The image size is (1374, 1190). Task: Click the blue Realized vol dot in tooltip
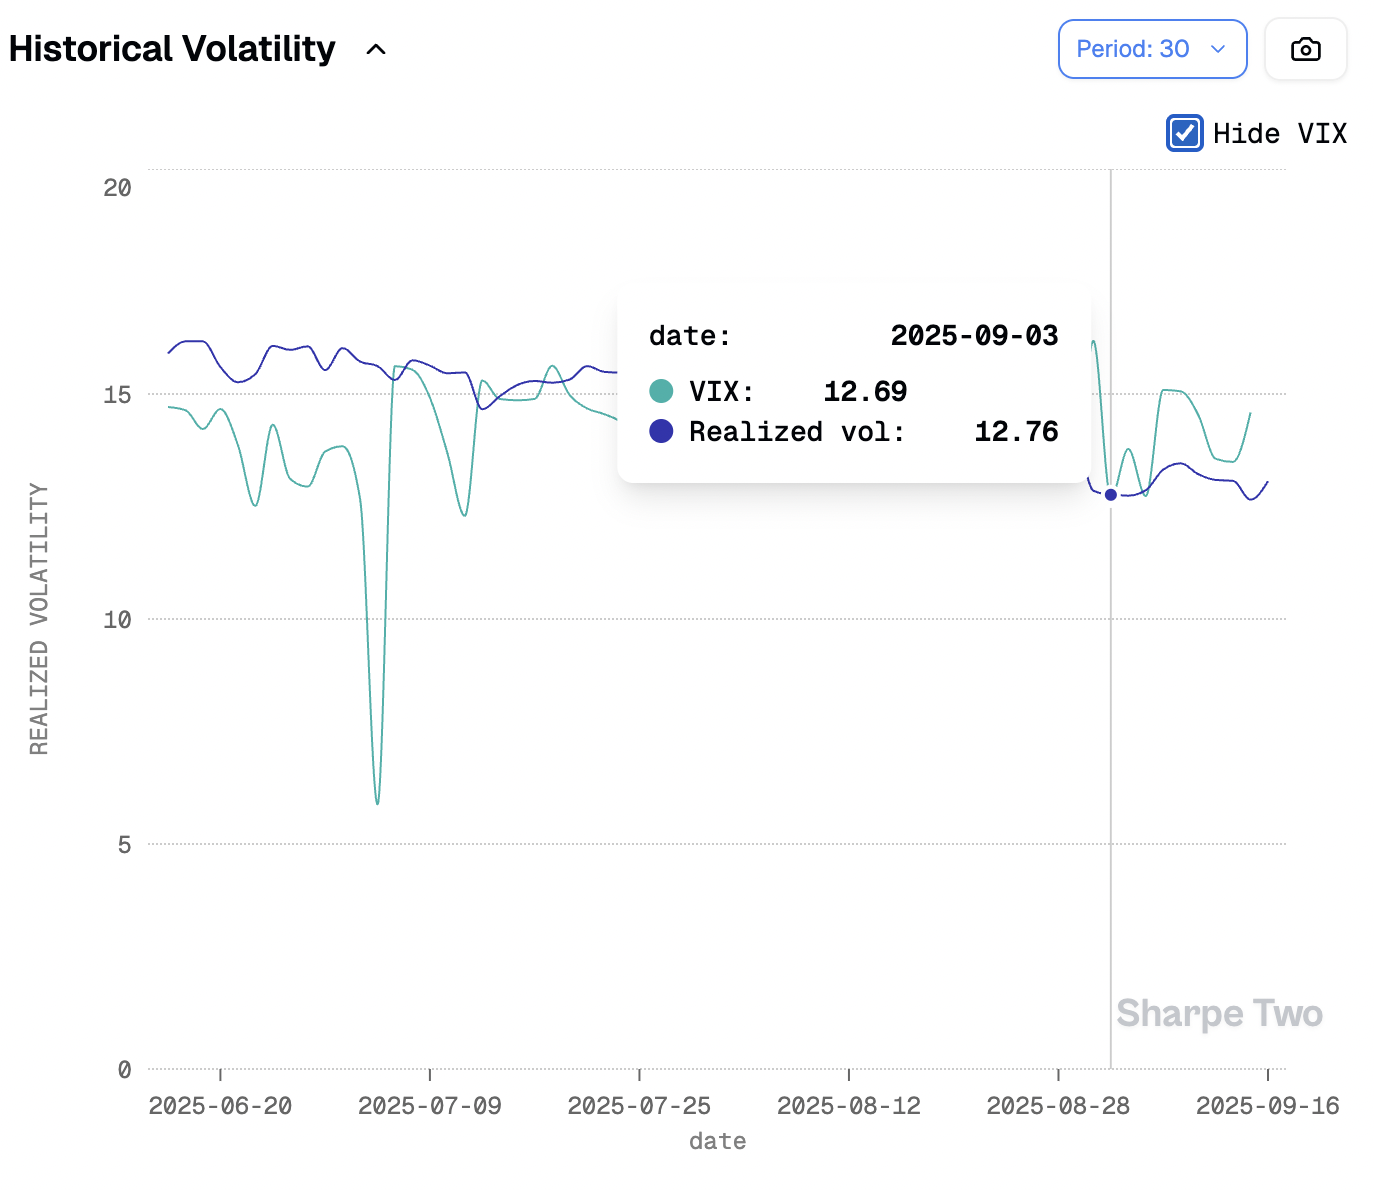(661, 431)
